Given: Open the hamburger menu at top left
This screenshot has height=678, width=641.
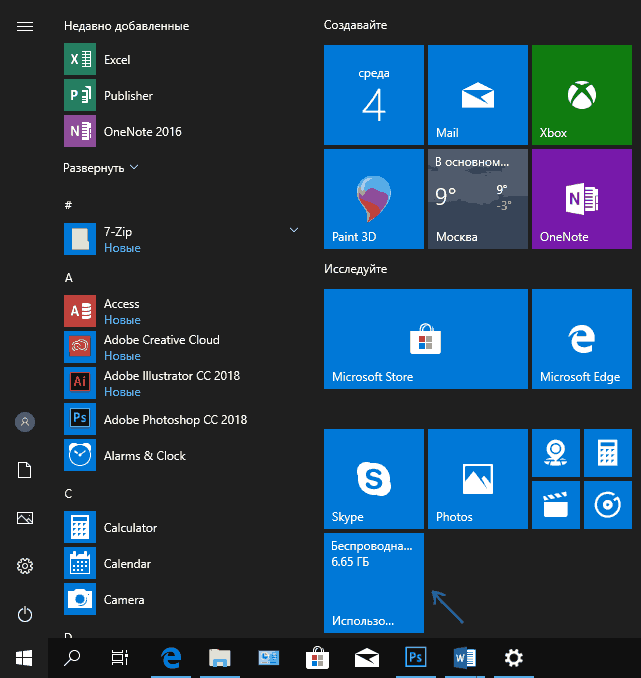Looking at the screenshot, I should (25, 27).
